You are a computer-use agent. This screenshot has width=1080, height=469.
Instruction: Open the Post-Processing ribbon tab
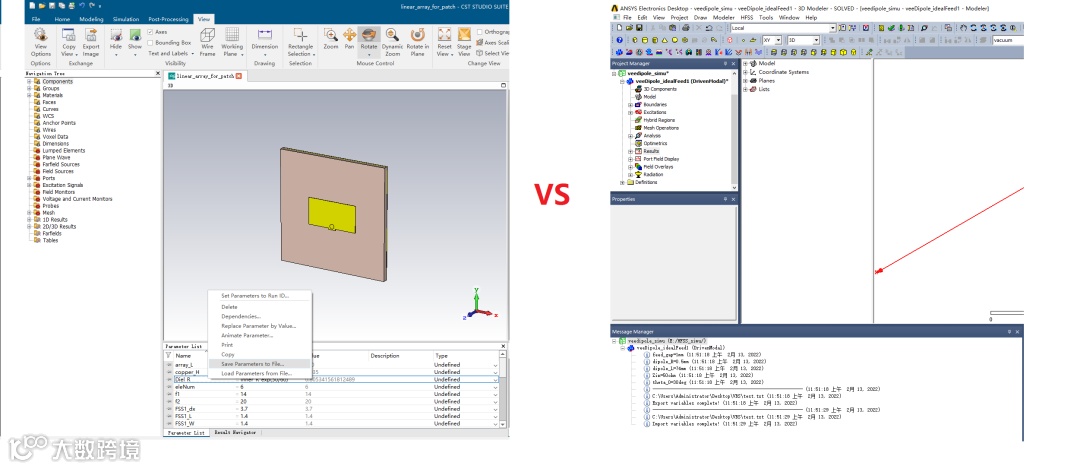coord(168,19)
